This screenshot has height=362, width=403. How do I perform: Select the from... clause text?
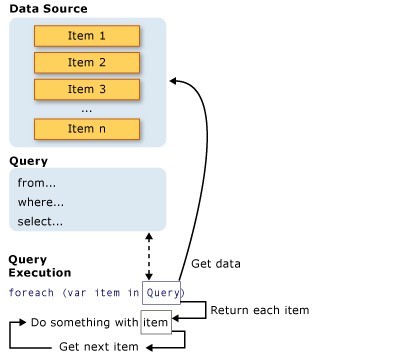37,183
